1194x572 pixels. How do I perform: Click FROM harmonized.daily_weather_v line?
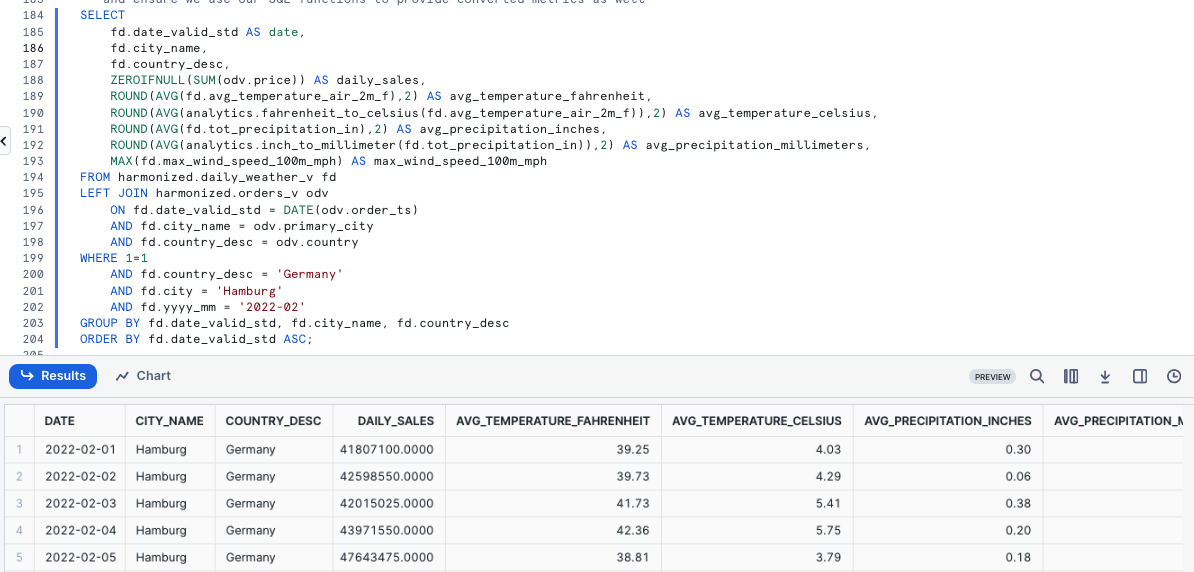tap(208, 177)
